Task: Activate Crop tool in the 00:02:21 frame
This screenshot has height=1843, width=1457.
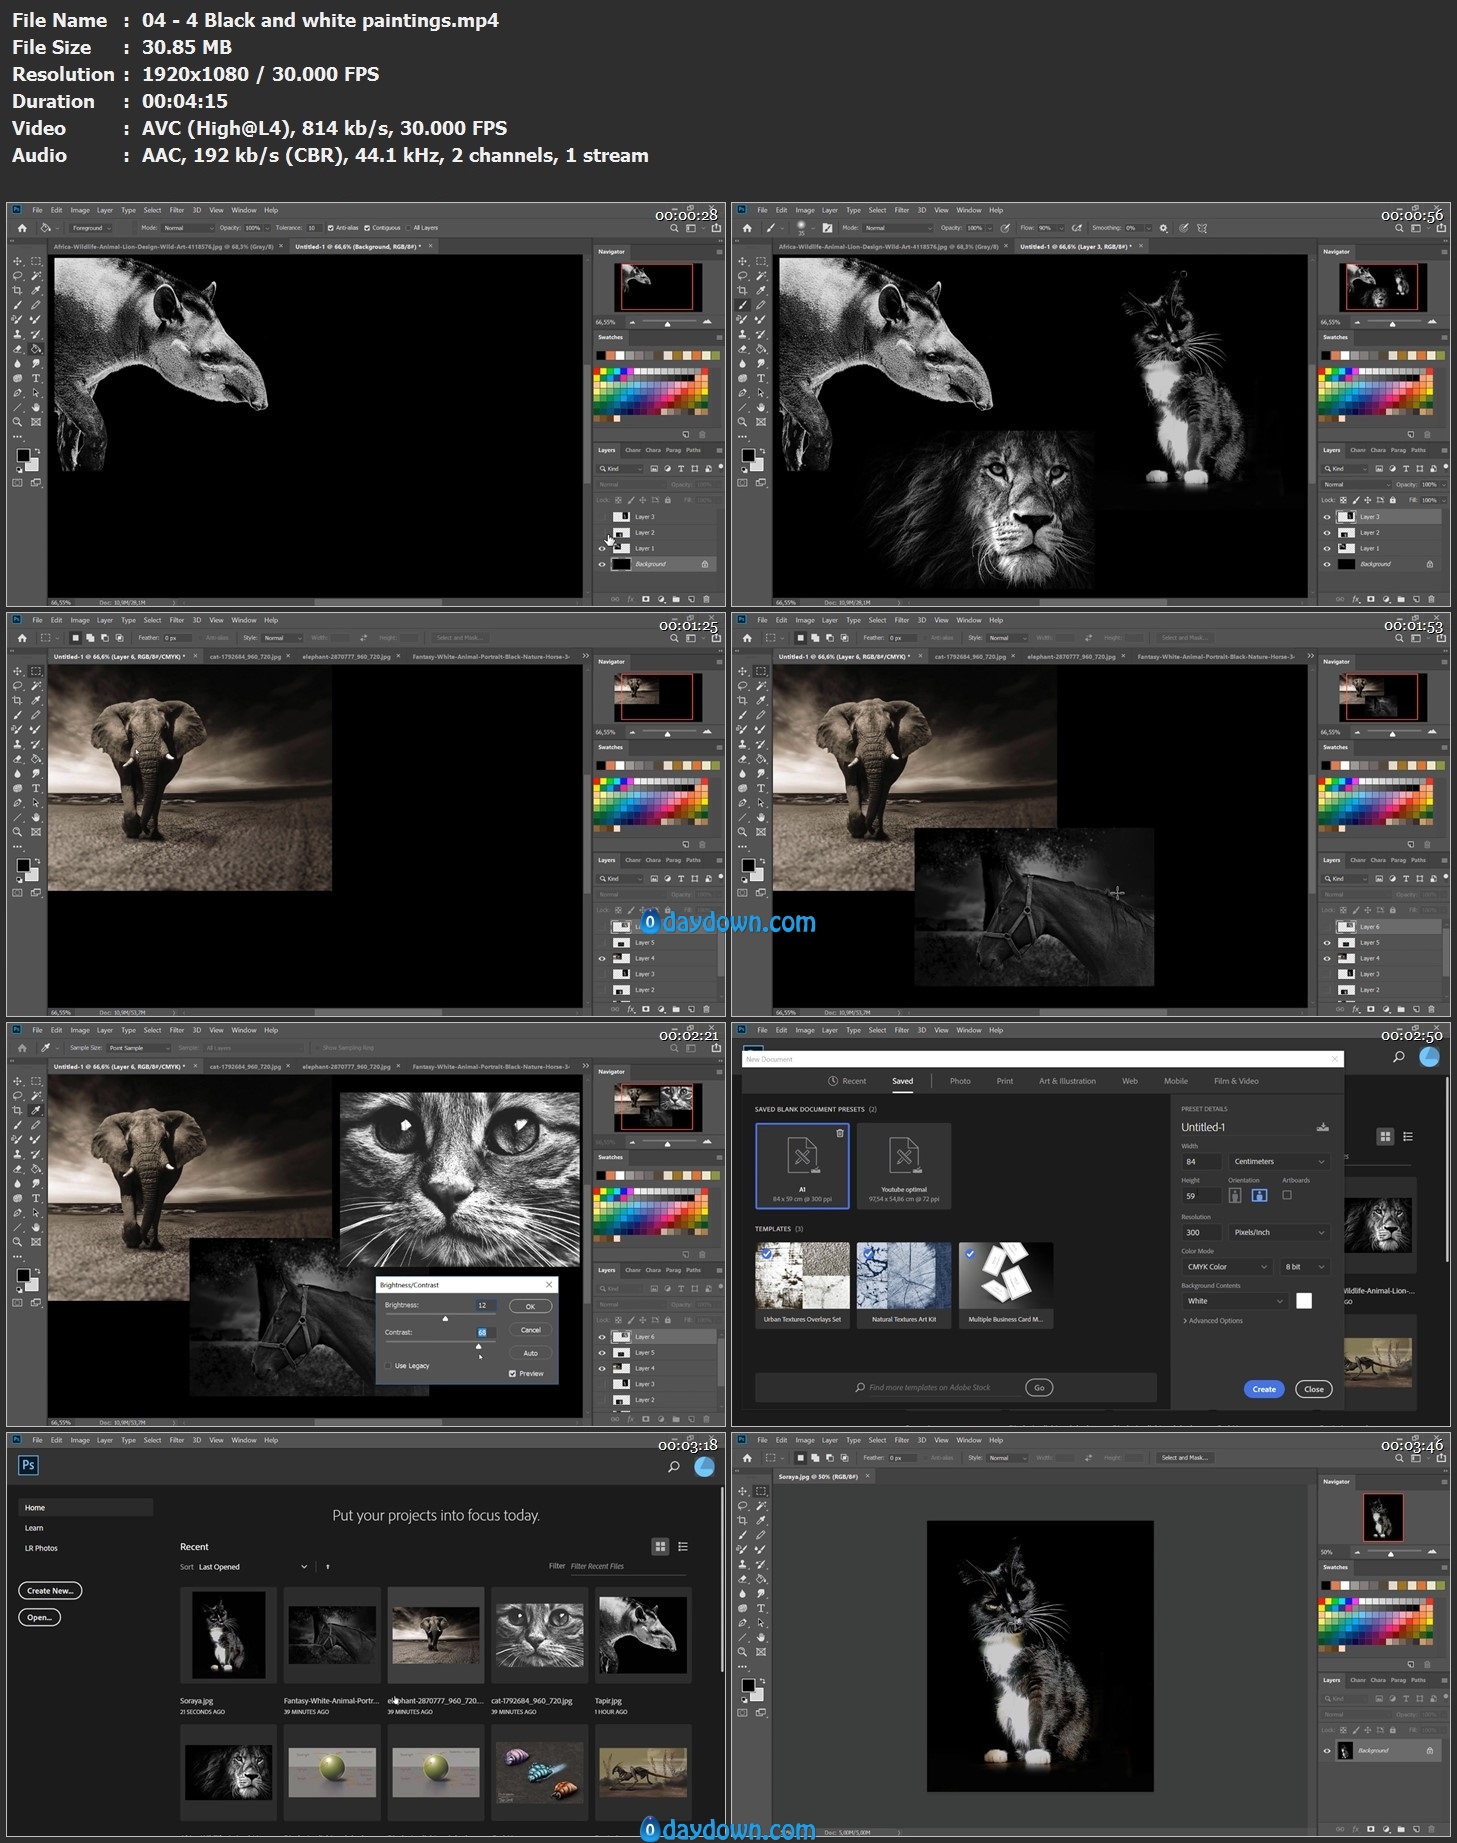Action: pos(17,1110)
